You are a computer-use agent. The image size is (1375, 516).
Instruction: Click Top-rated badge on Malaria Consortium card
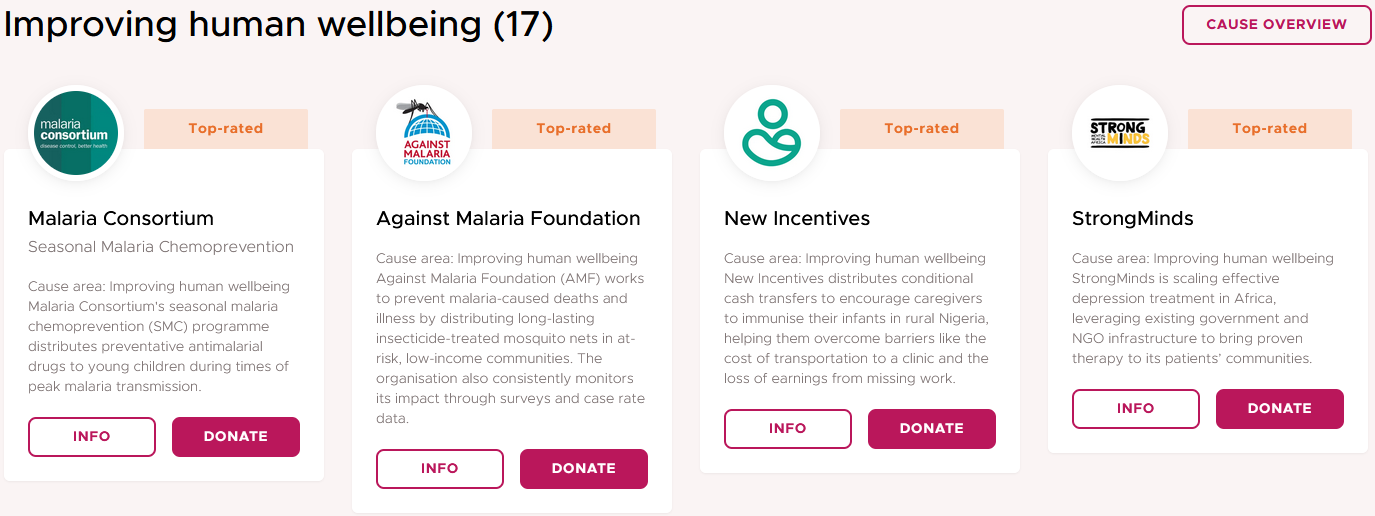226,129
